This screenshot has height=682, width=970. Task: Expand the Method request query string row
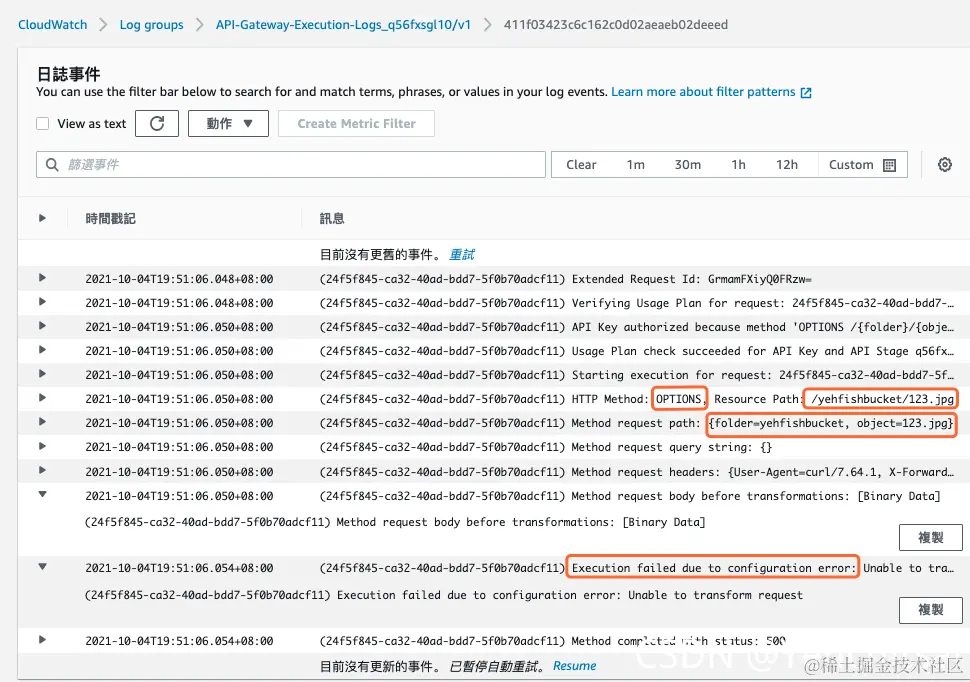pyautogui.click(x=42, y=446)
